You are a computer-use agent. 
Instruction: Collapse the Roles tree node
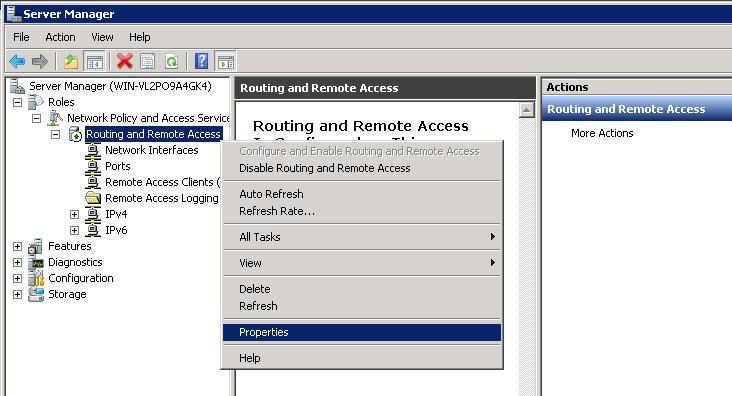17,102
